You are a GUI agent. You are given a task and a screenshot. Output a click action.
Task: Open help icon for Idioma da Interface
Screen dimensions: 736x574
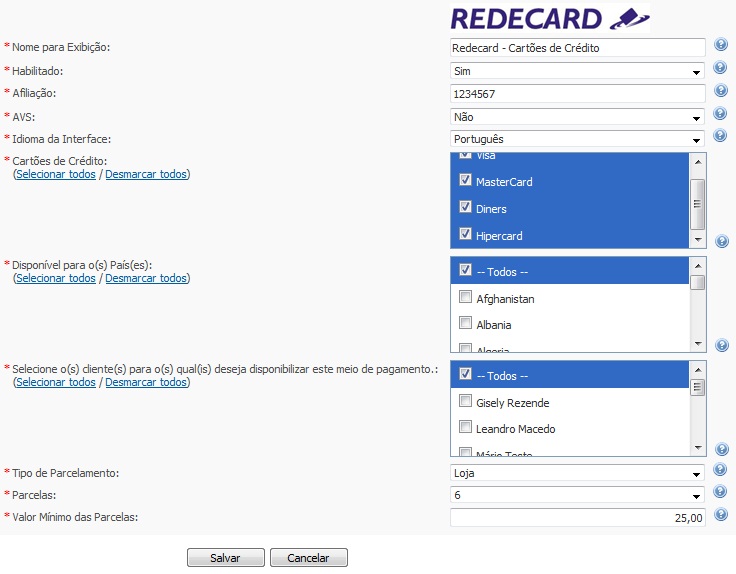pyautogui.click(x=720, y=135)
